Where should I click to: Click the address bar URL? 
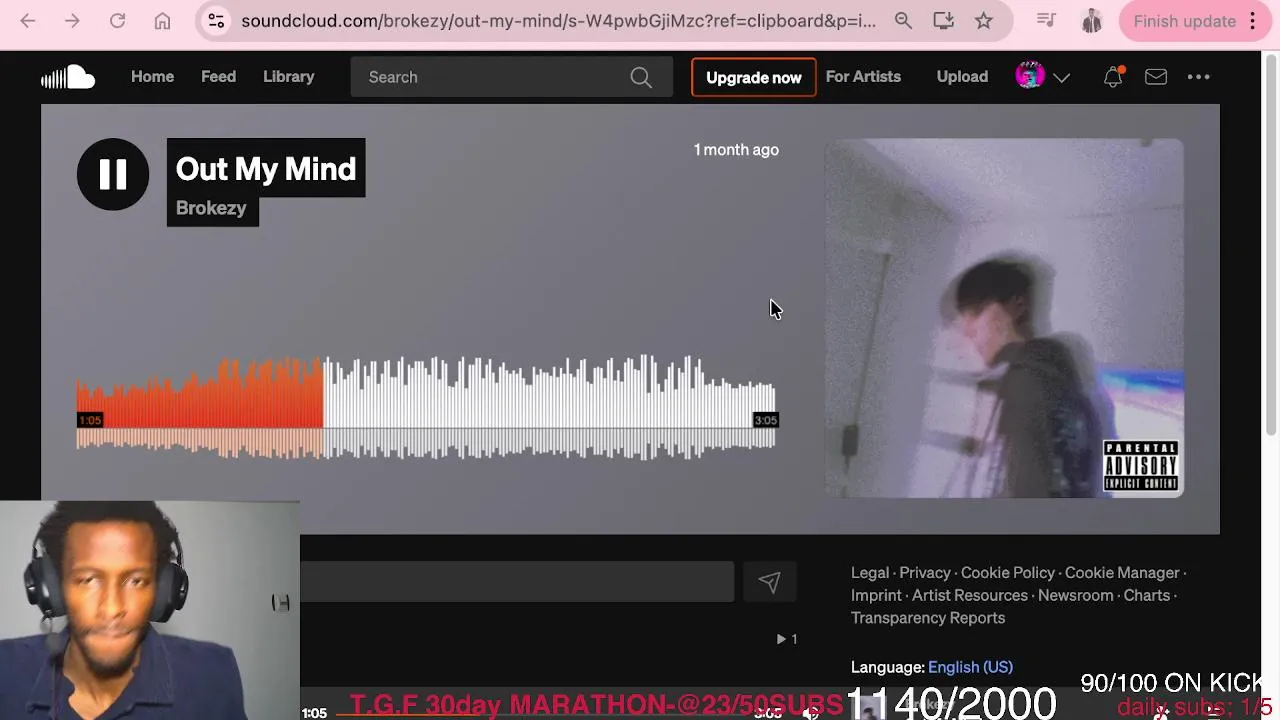point(558,21)
